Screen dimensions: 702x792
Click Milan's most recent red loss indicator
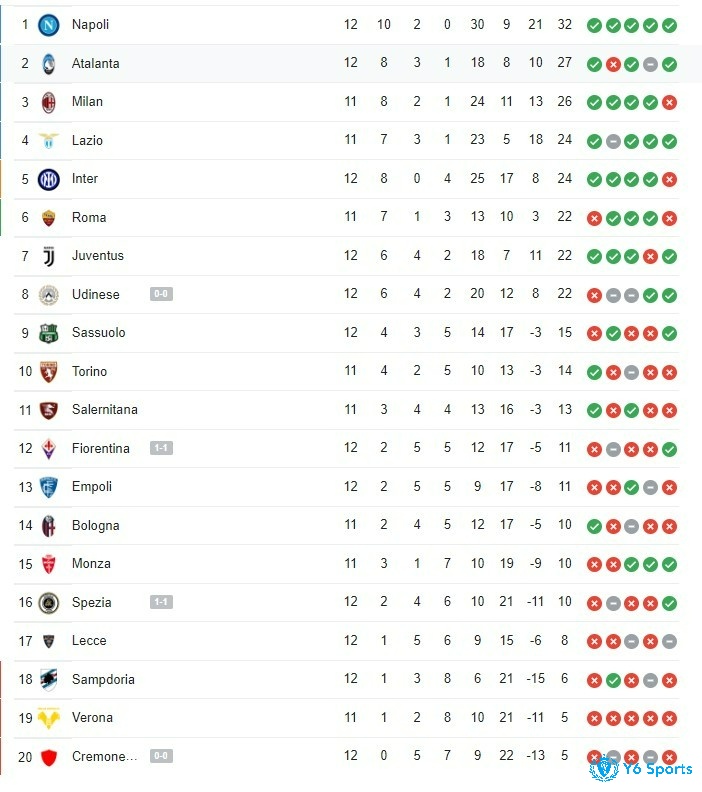(x=670, y=103)
